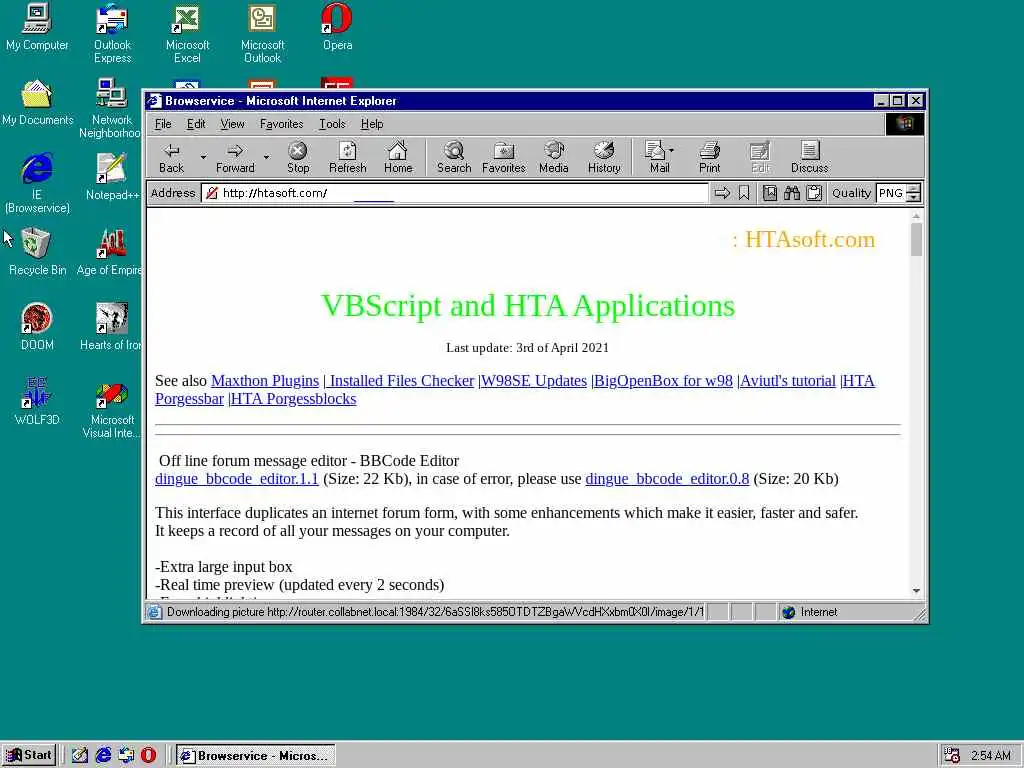
Task: Open the Favorites toolbar button
Action: pyautogui.click(x=504, y=157)
